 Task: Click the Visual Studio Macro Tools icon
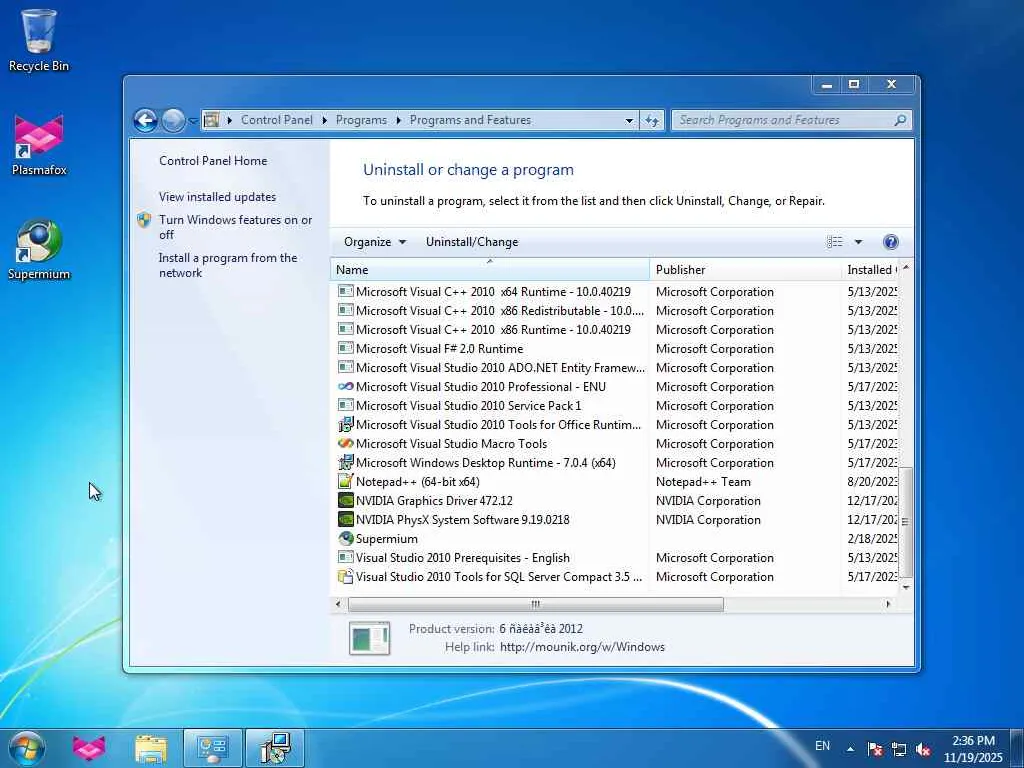[345, 443]
